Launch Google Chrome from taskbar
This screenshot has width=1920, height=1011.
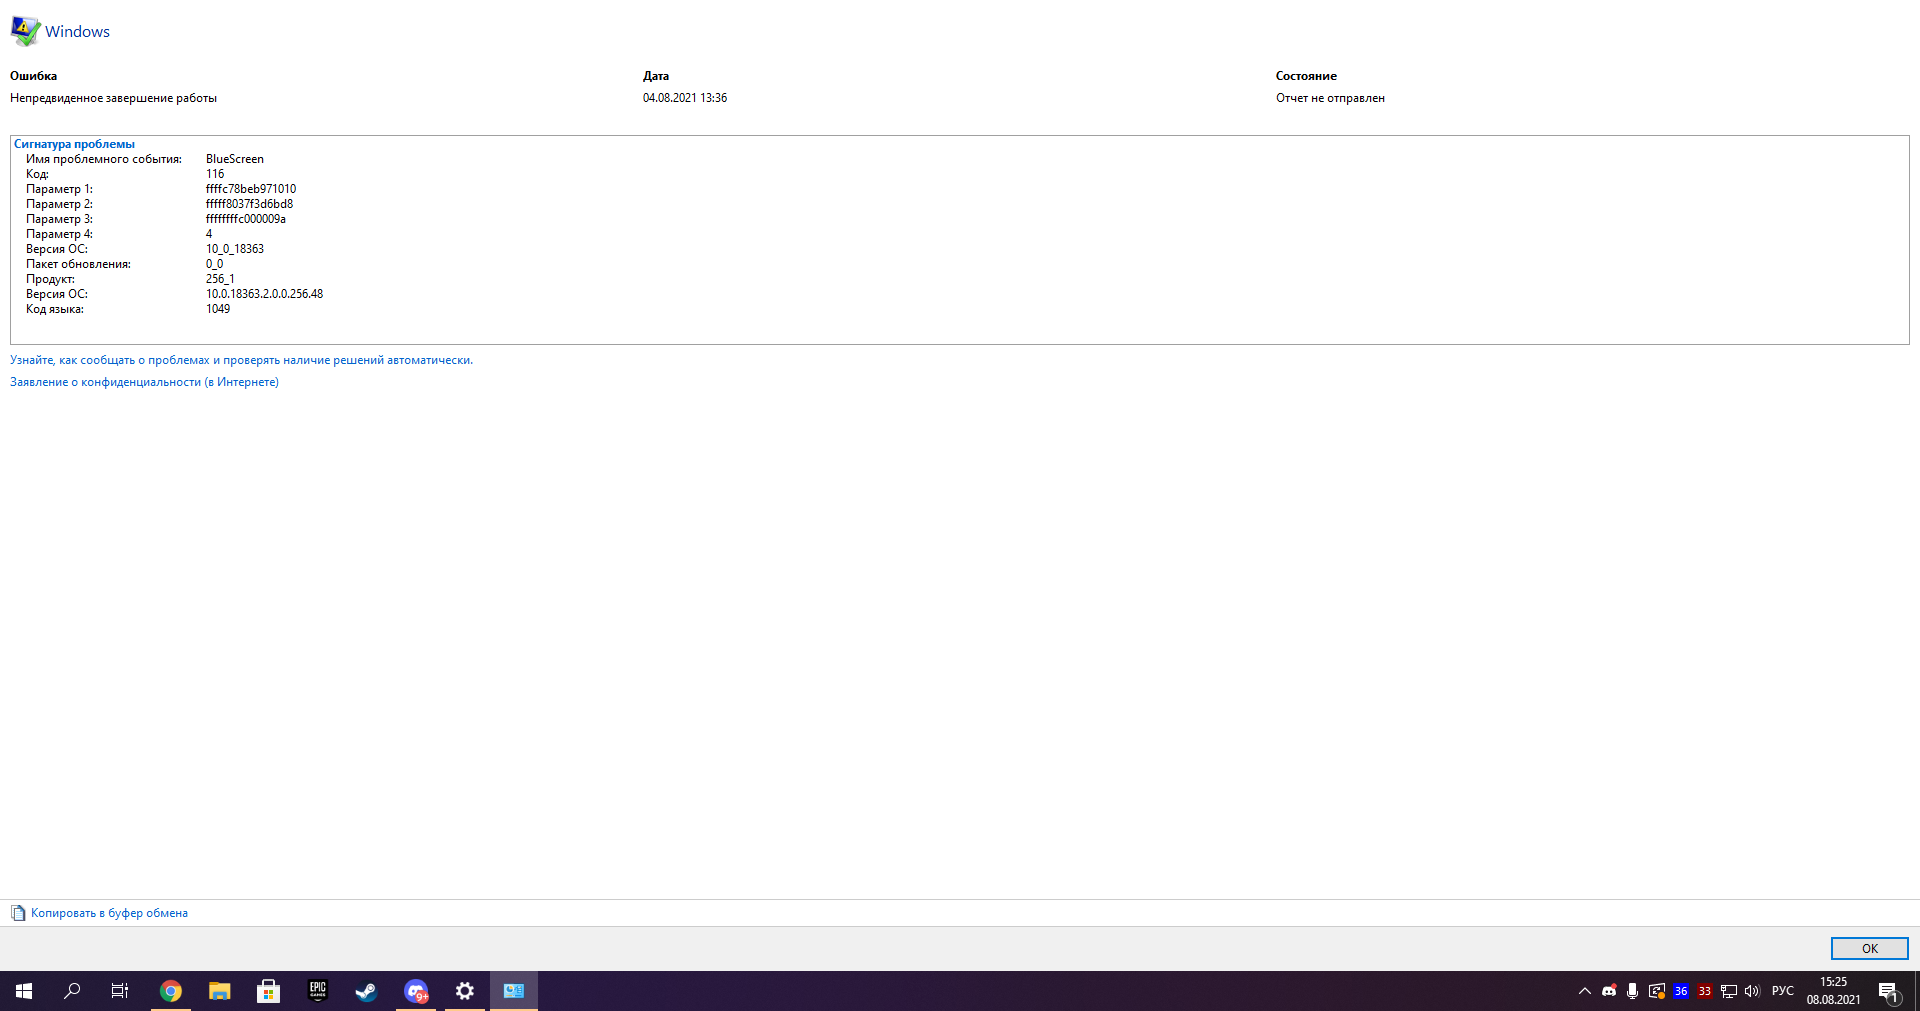(171, 991)
